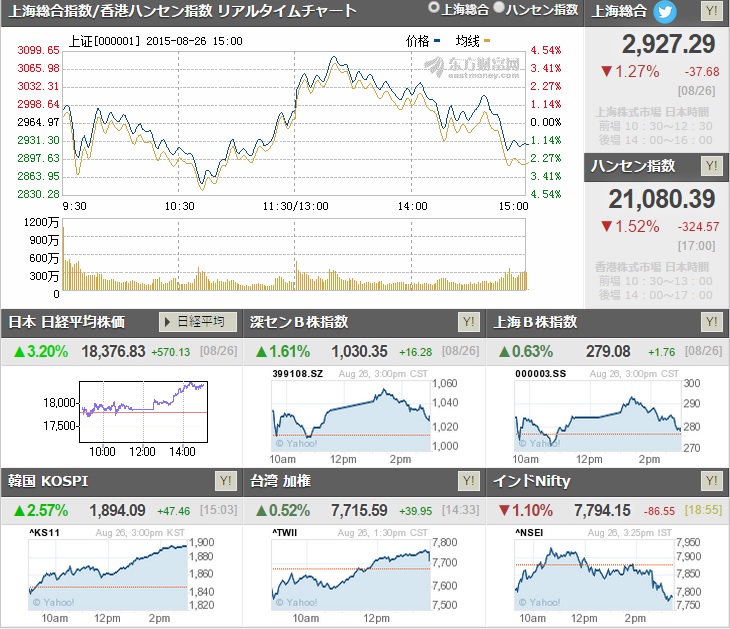The height and width of the screenshot is (629, 730).
Task: Click the 日経平均 arrow button
Action: click(197, 322)
